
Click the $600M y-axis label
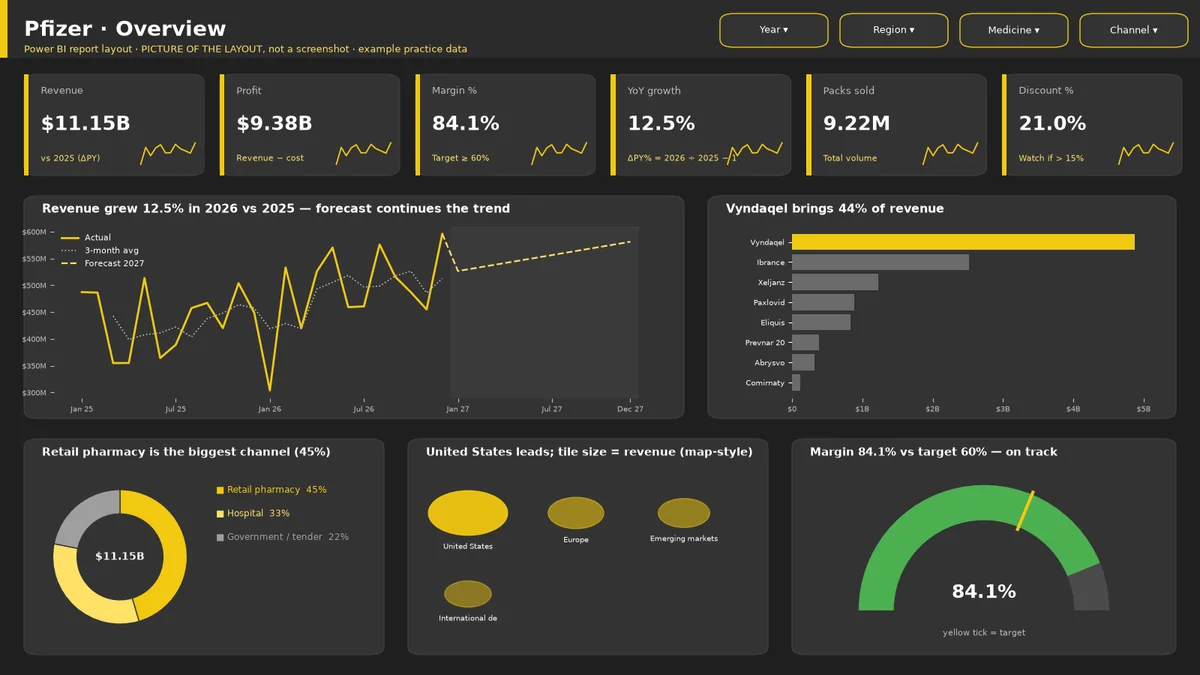coord(34,232)
